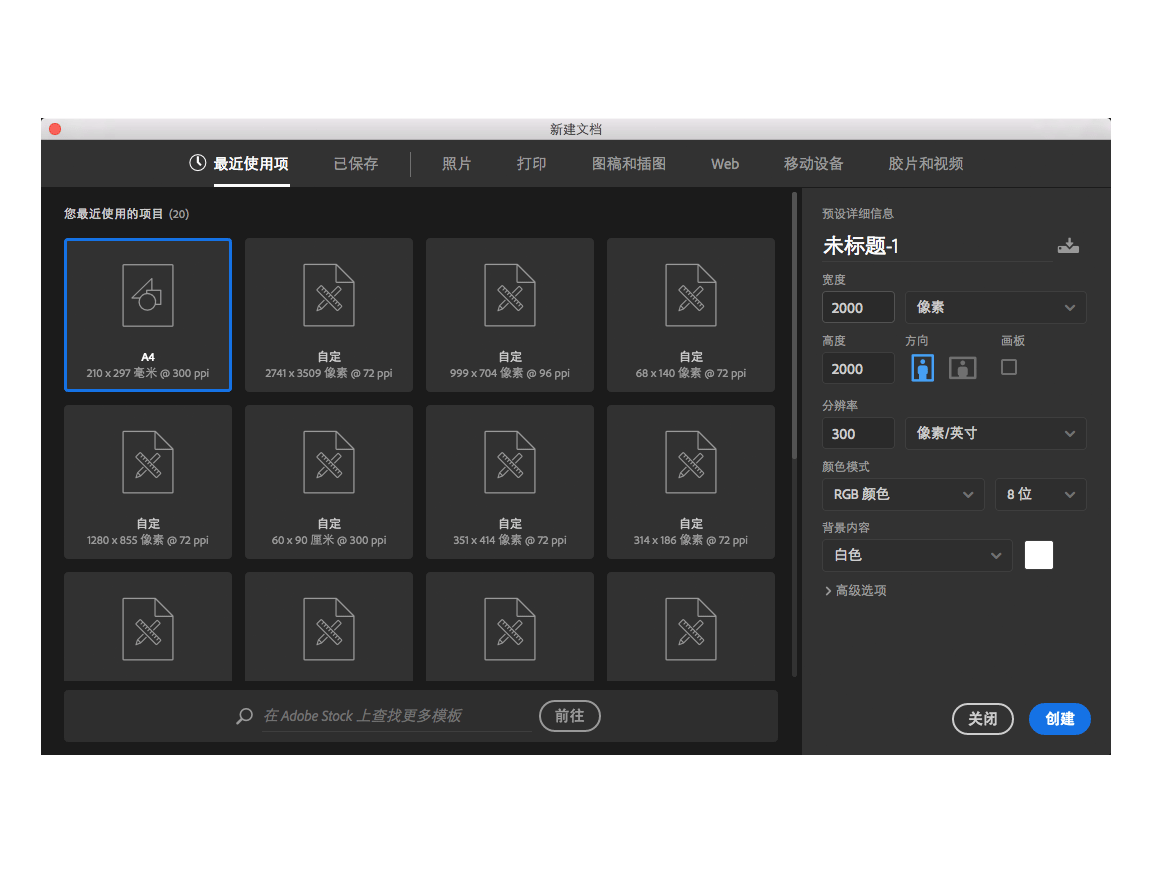Click document icon of 999 x 704 像素 preset

click(510, 295)
